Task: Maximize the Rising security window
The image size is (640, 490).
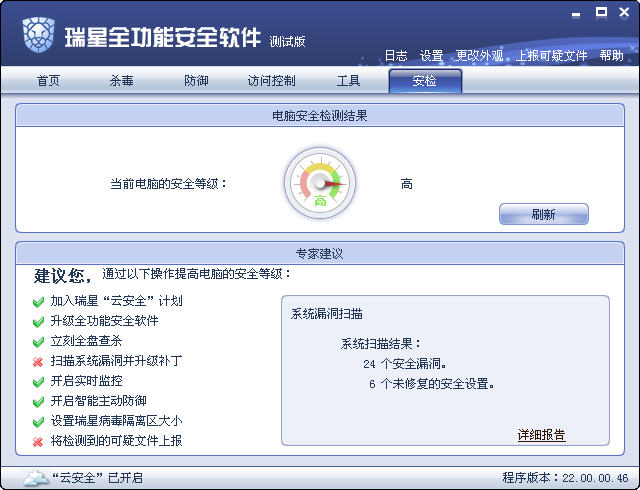Action: click(x=601, y=12)
